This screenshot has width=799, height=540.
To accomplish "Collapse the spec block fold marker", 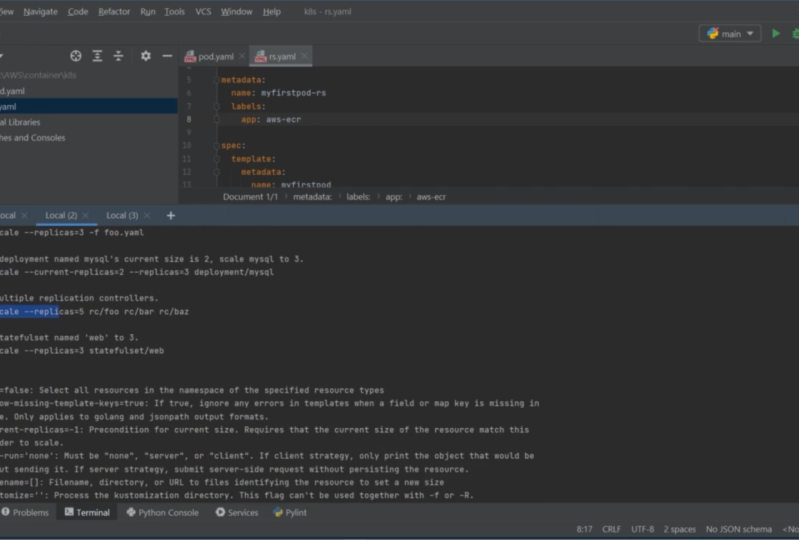I will click(217, 146).
